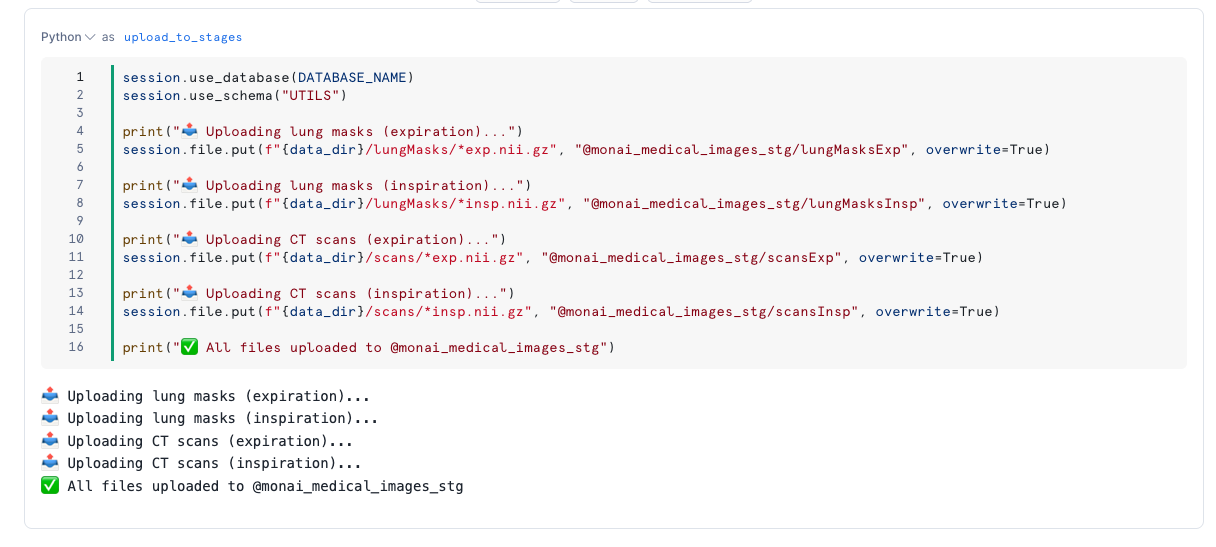Click the "All files uploaded" output text
This screenshot has height=547, width=1216.
pos(265,486)
